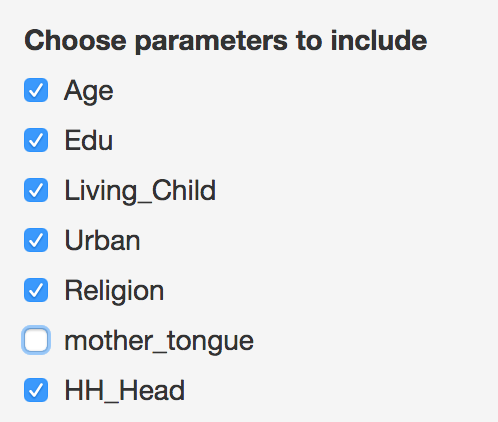Select the Living_Child label

pos(140,191)
